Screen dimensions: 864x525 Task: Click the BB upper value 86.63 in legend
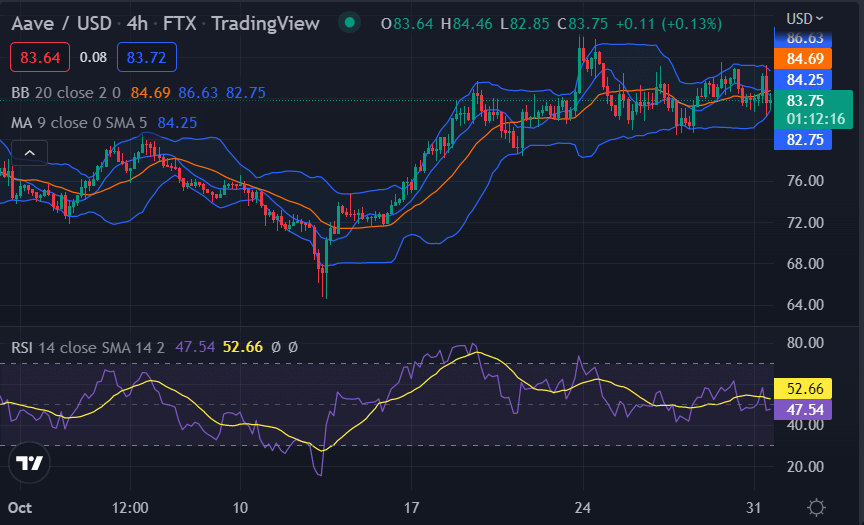pyautogui.click(x=198, y=93)
